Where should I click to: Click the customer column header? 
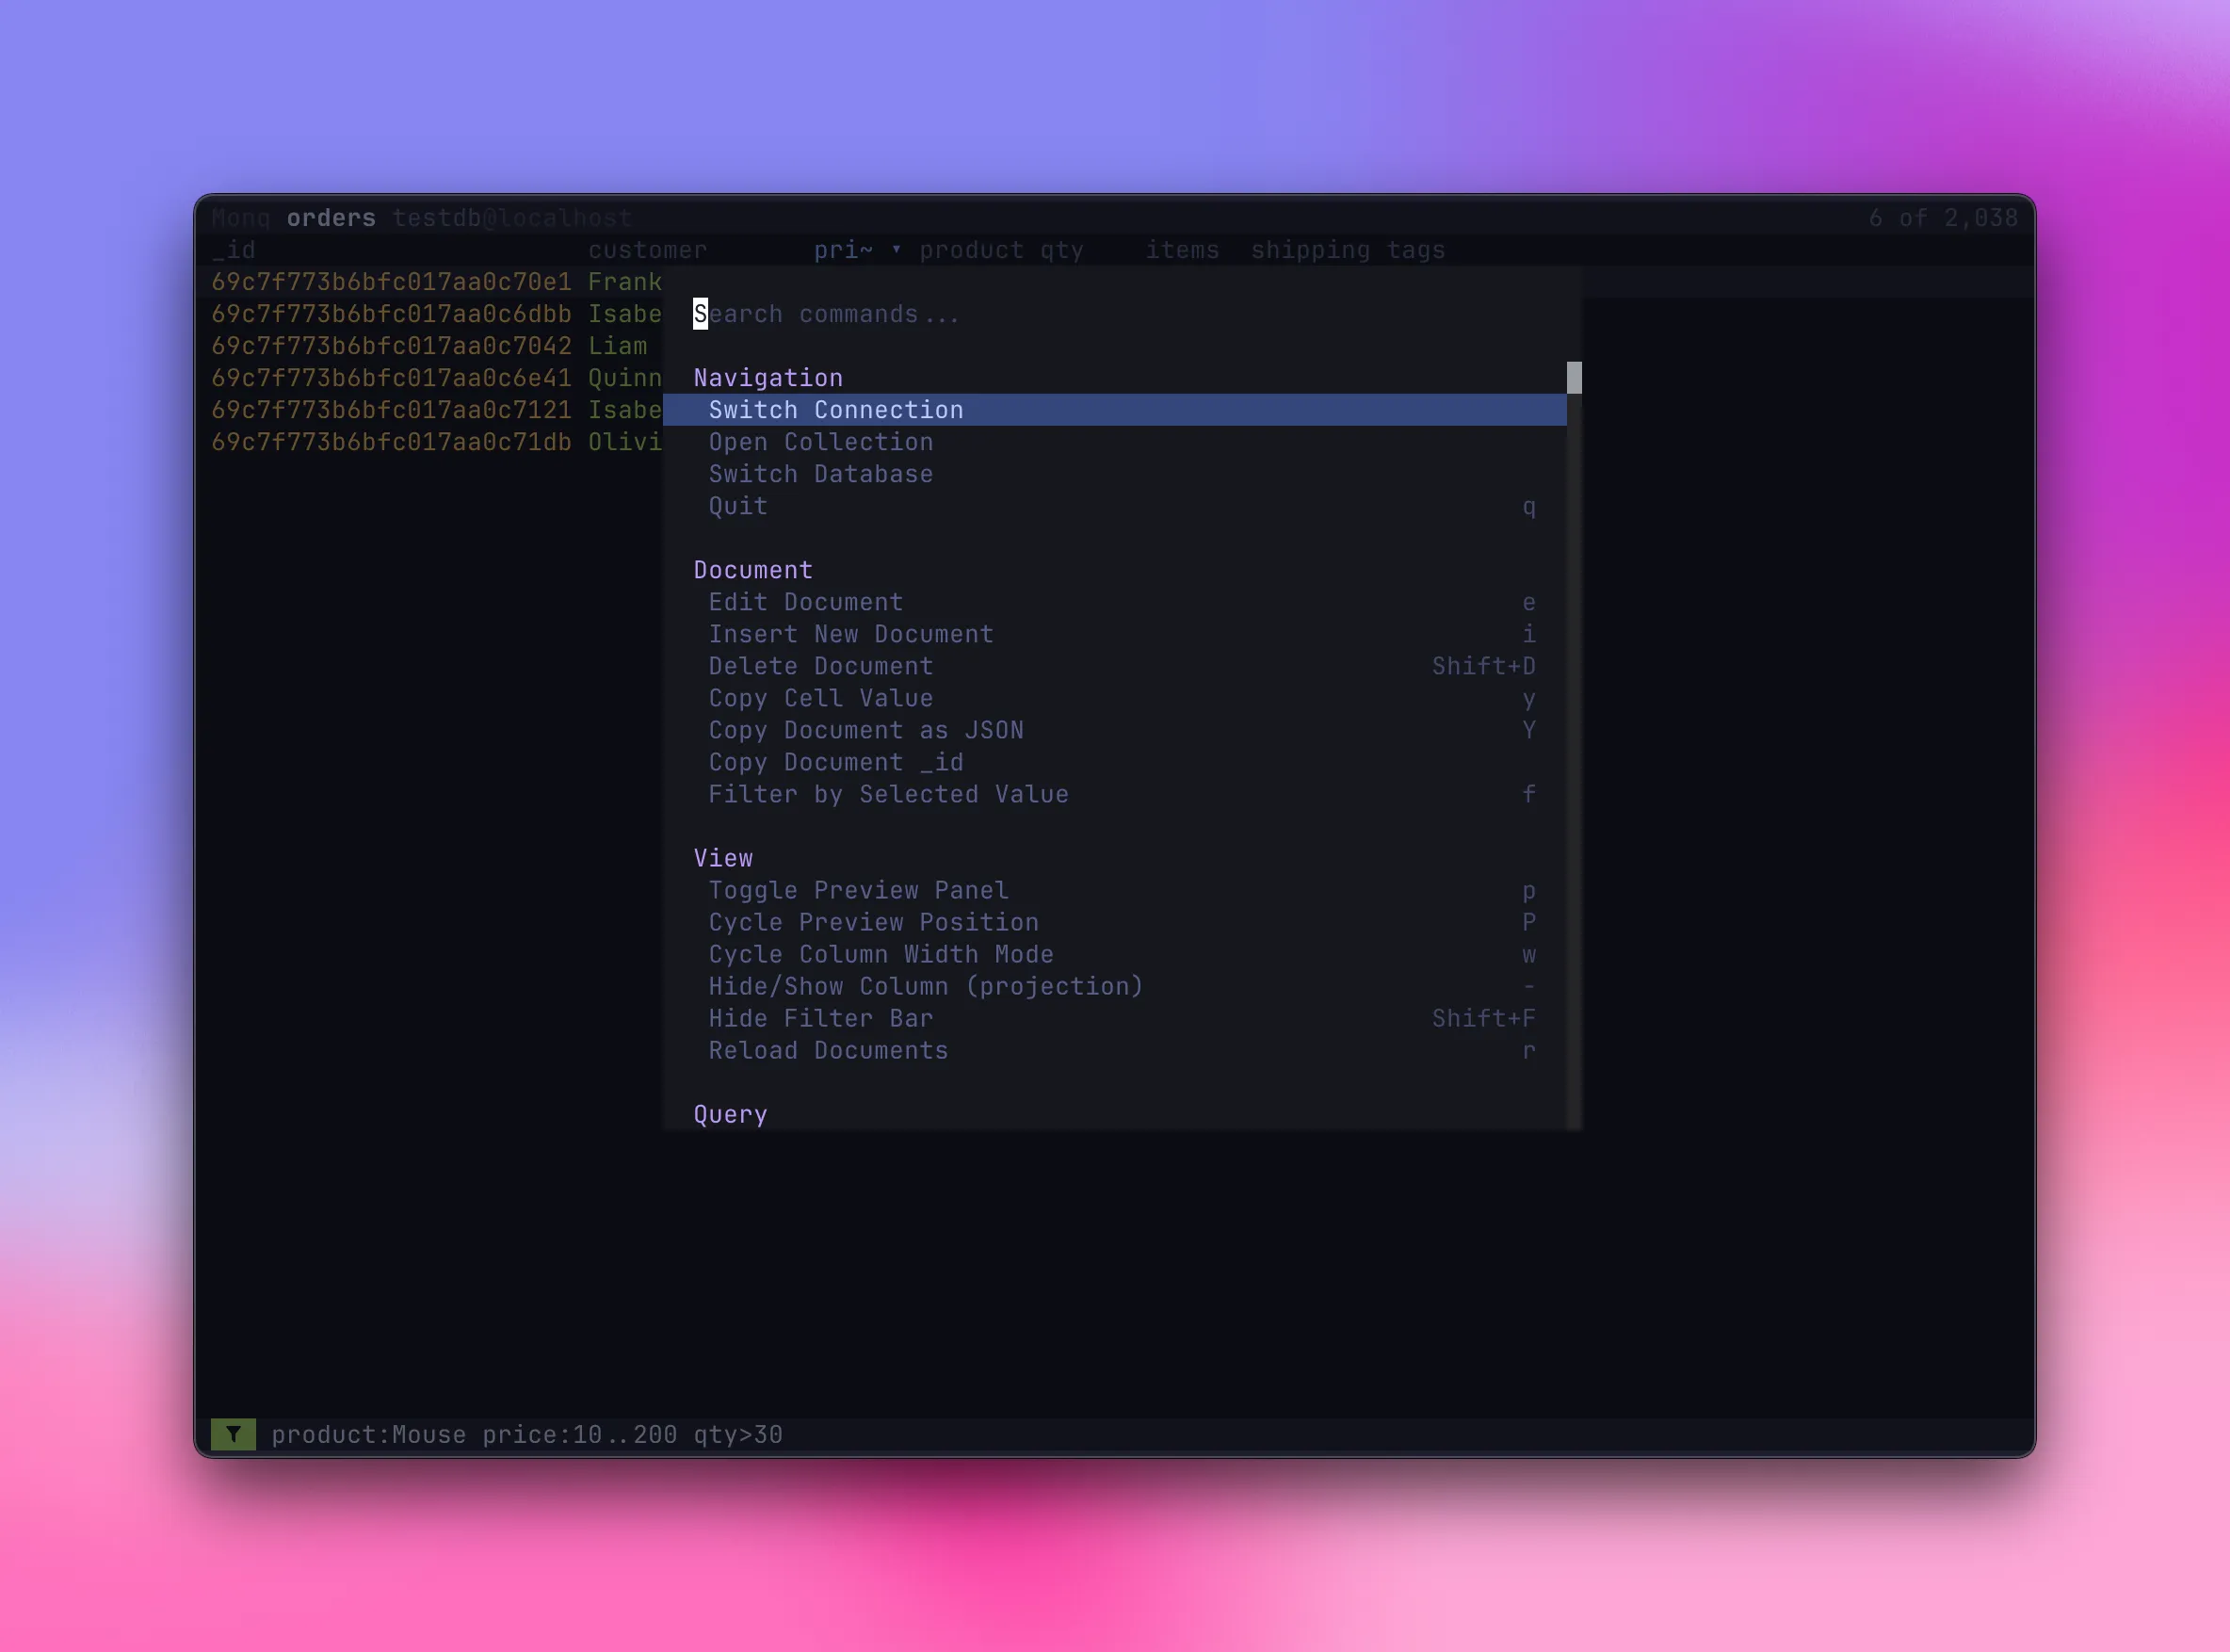647,250
